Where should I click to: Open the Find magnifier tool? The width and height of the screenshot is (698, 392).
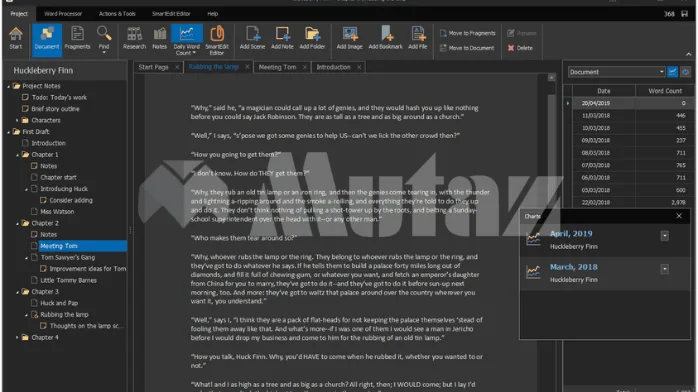click(104, 39)
